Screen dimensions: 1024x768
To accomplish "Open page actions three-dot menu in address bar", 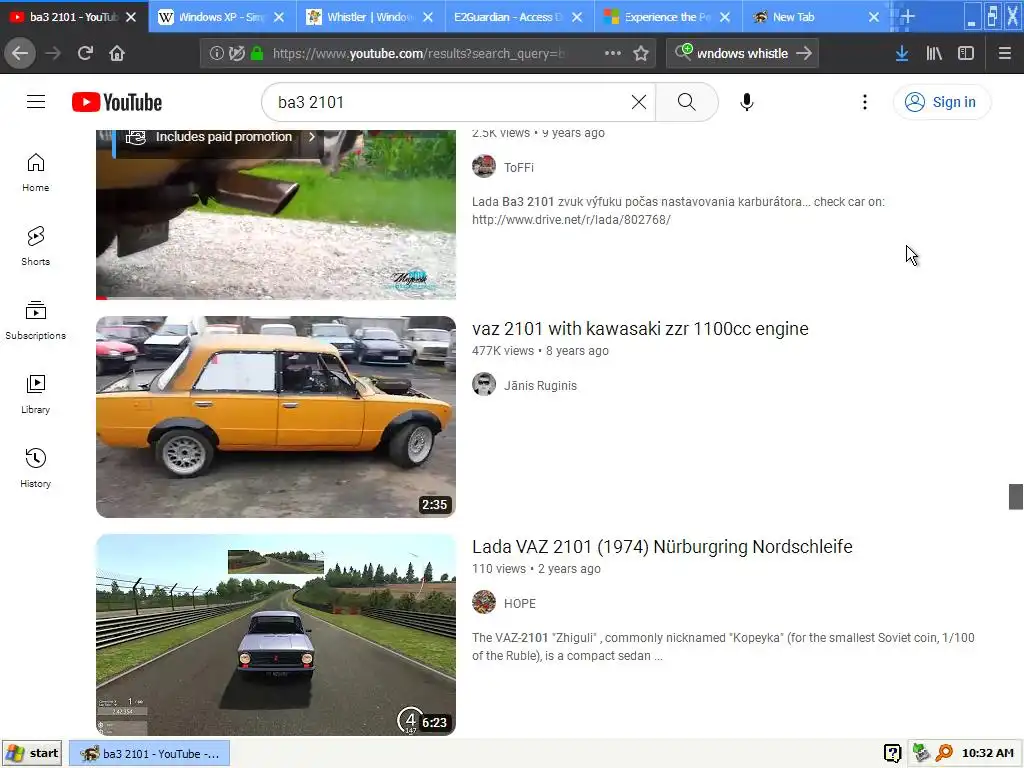I will [x=613, y=54].
